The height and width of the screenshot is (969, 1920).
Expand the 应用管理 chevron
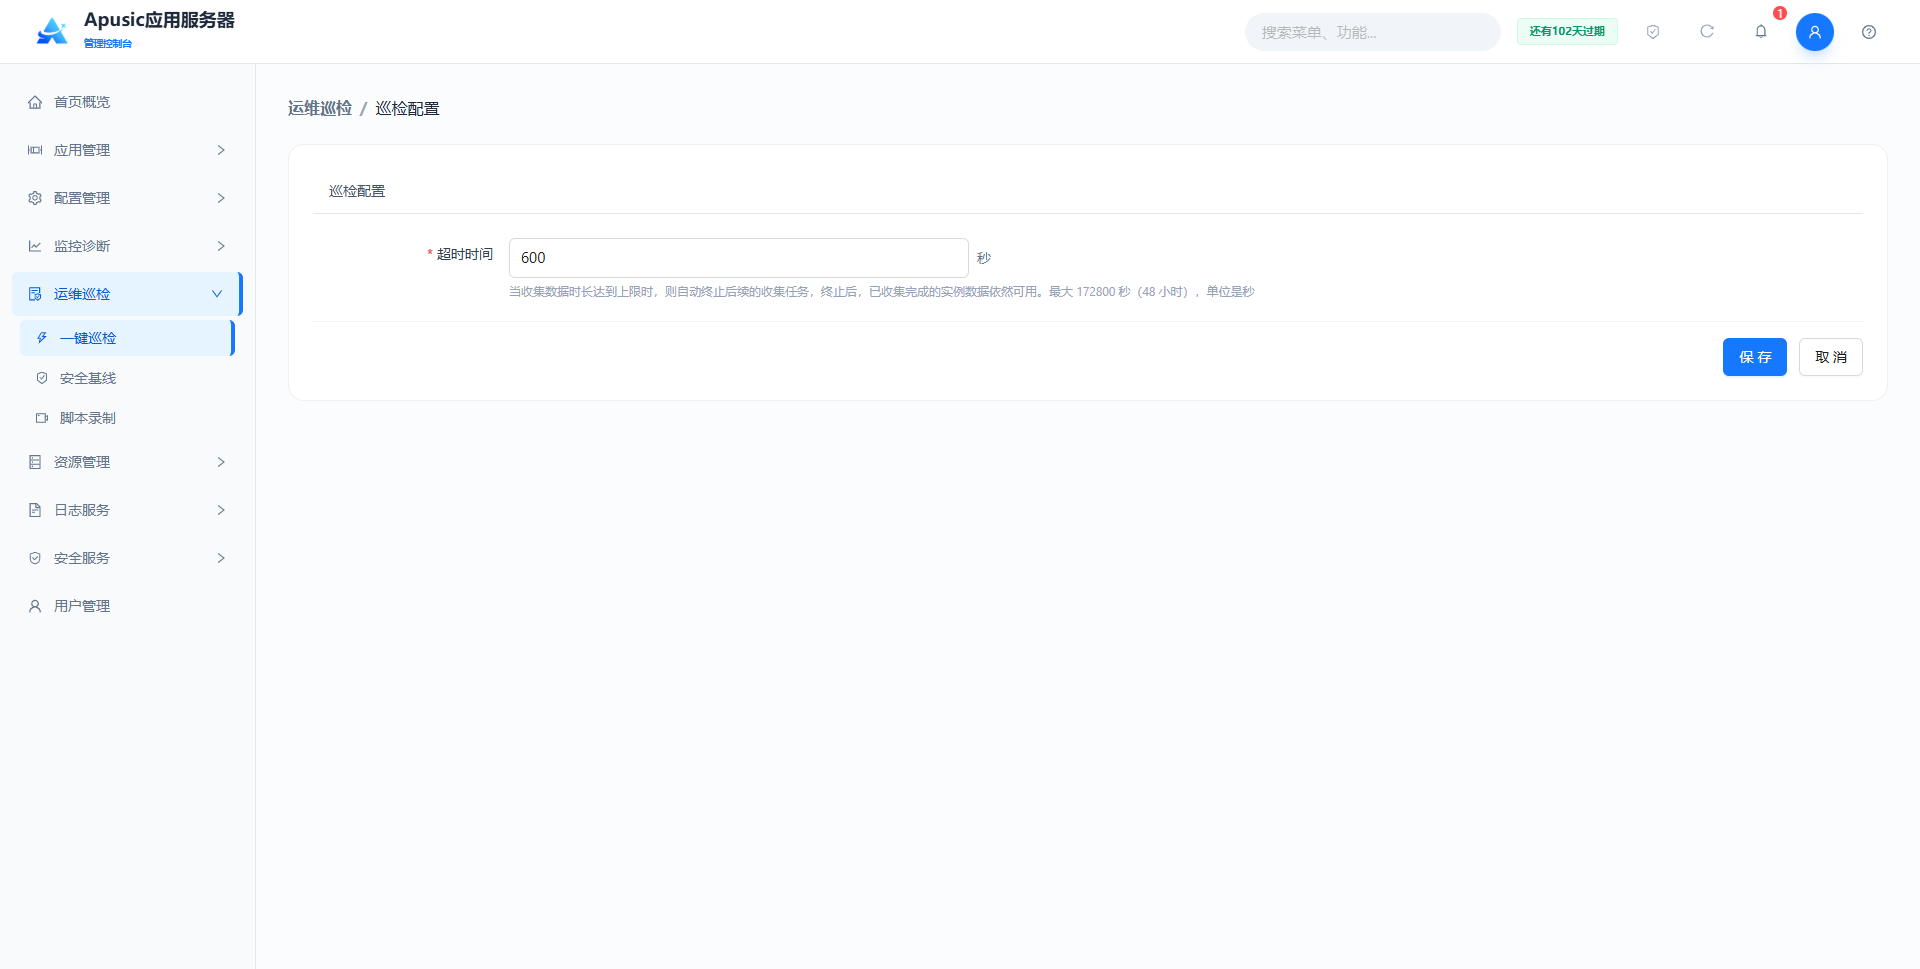pos(221,150)
